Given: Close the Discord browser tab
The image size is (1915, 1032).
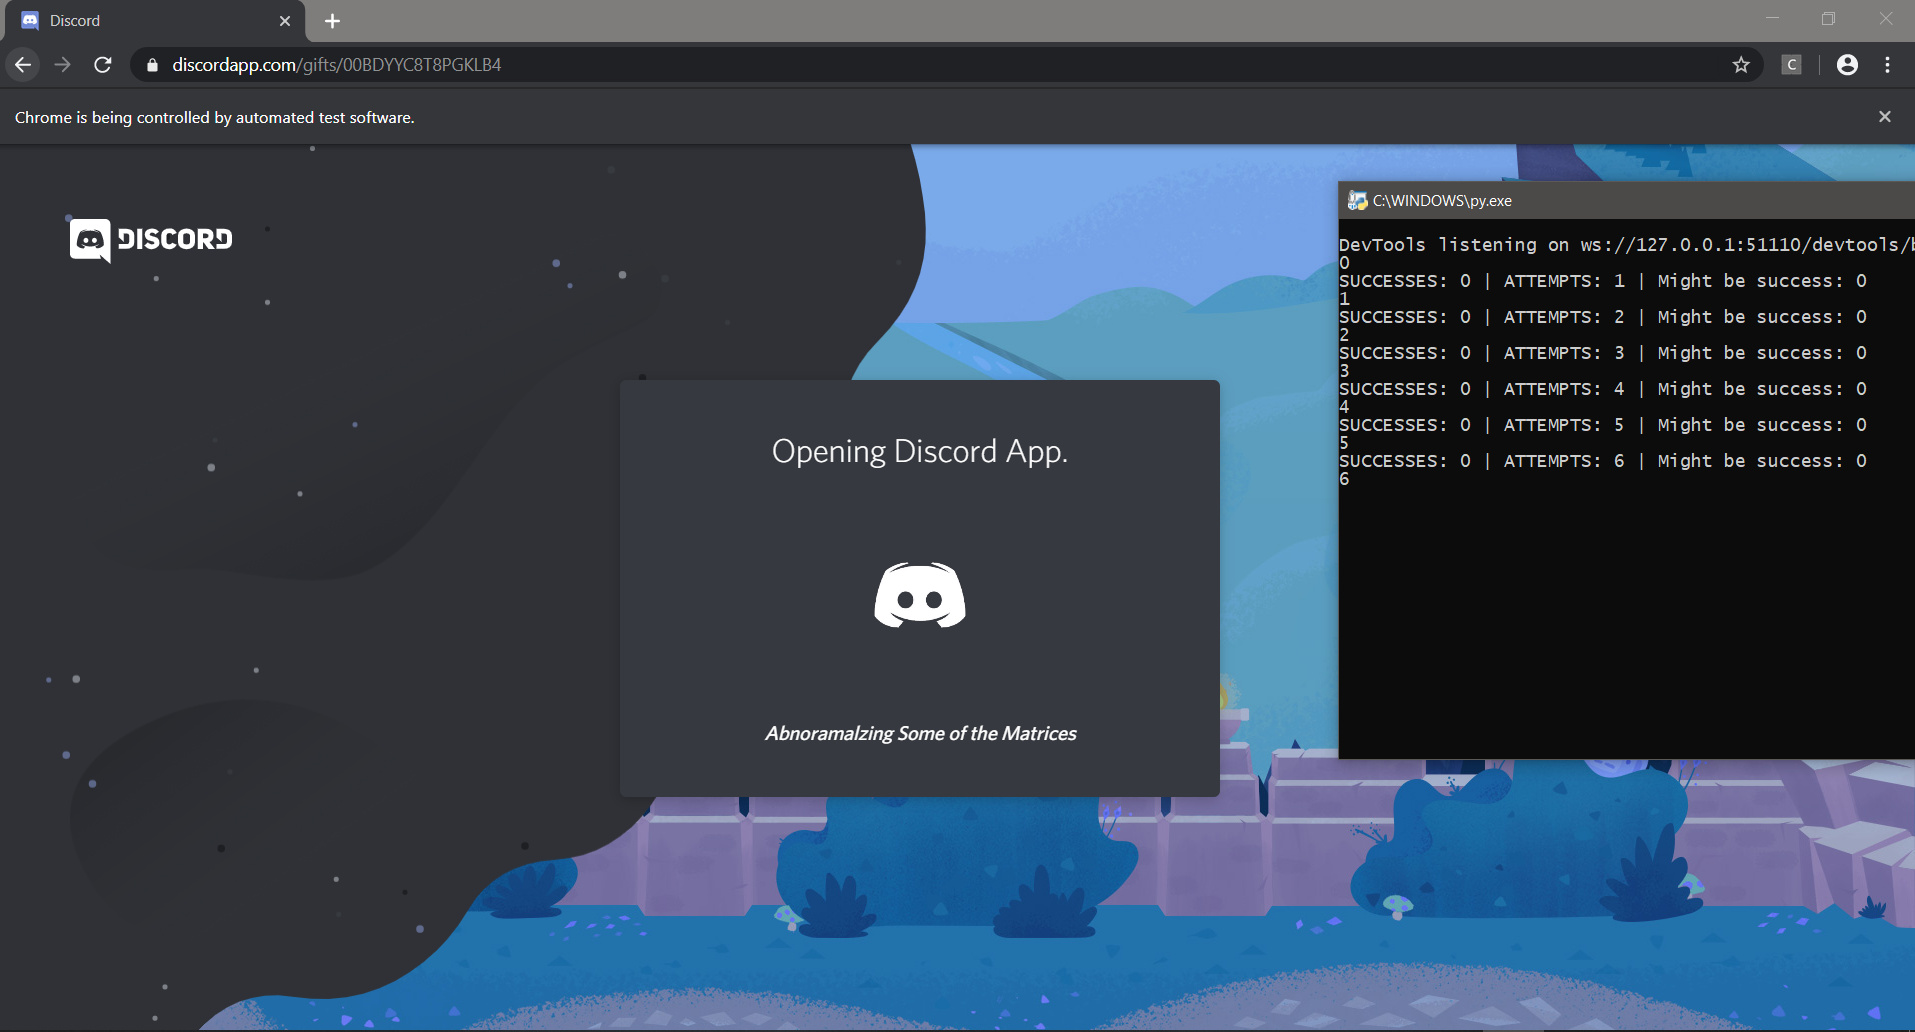Looking at the screenshot, I should (x=285, y=21).
